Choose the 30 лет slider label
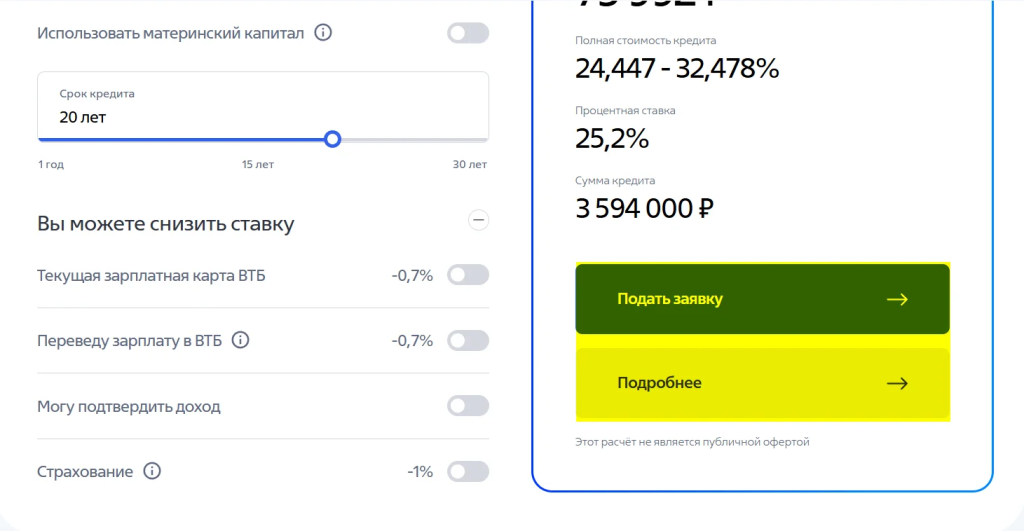 [470, 164]
